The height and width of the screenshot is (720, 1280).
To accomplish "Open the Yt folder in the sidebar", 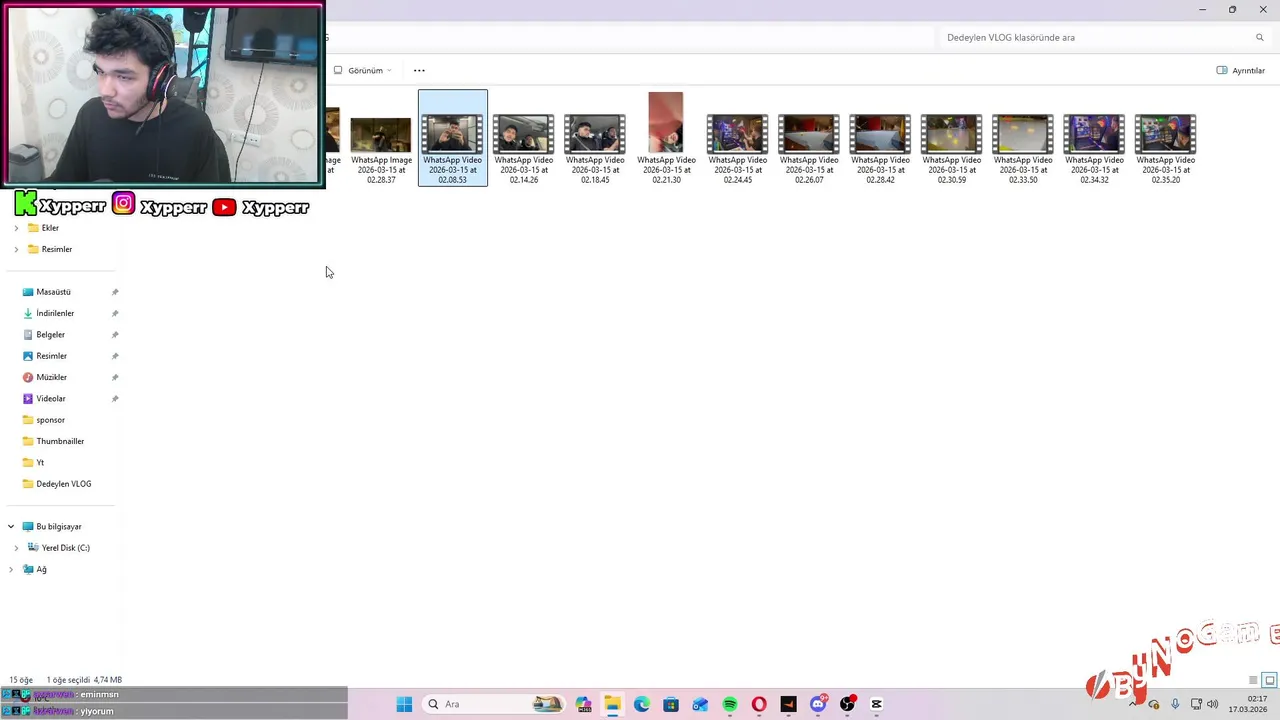I will 40,463.
